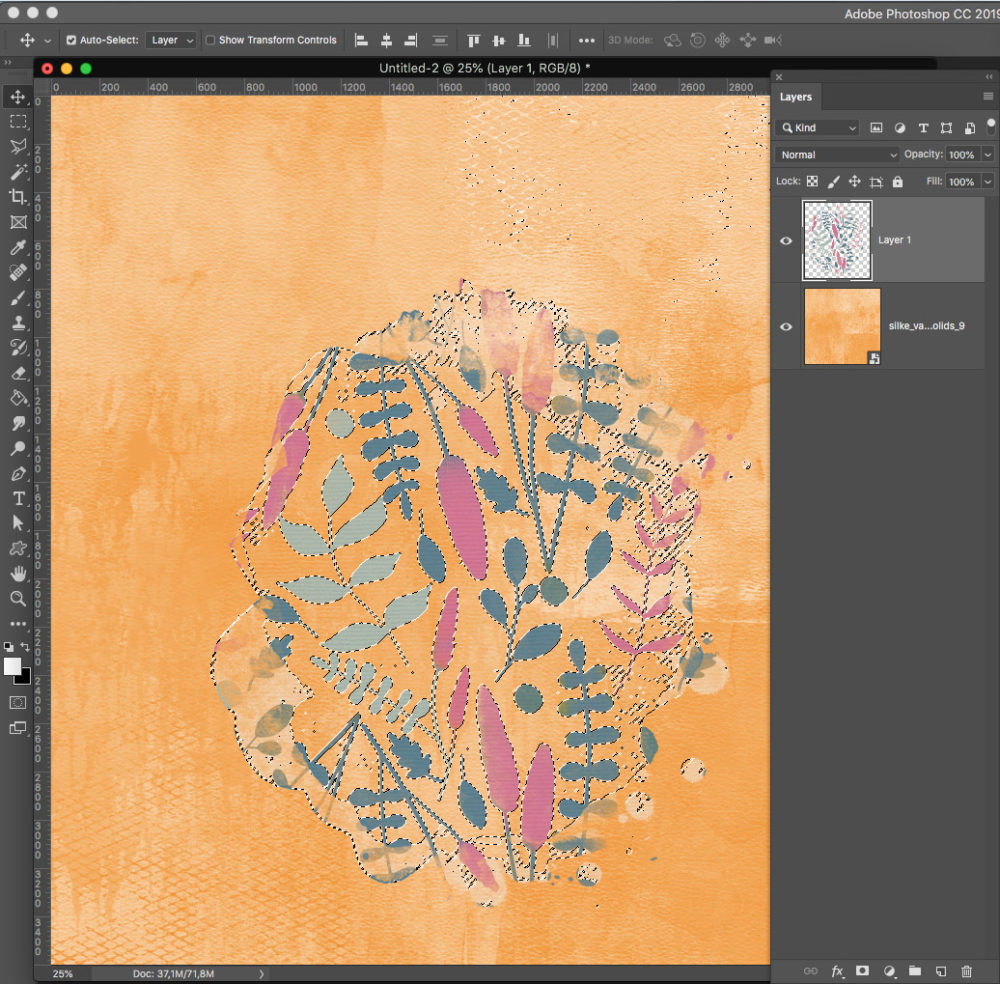Hide the silke_va...olids_9 layer
Screen dimensions: 1000x984
tap(786, 327)
